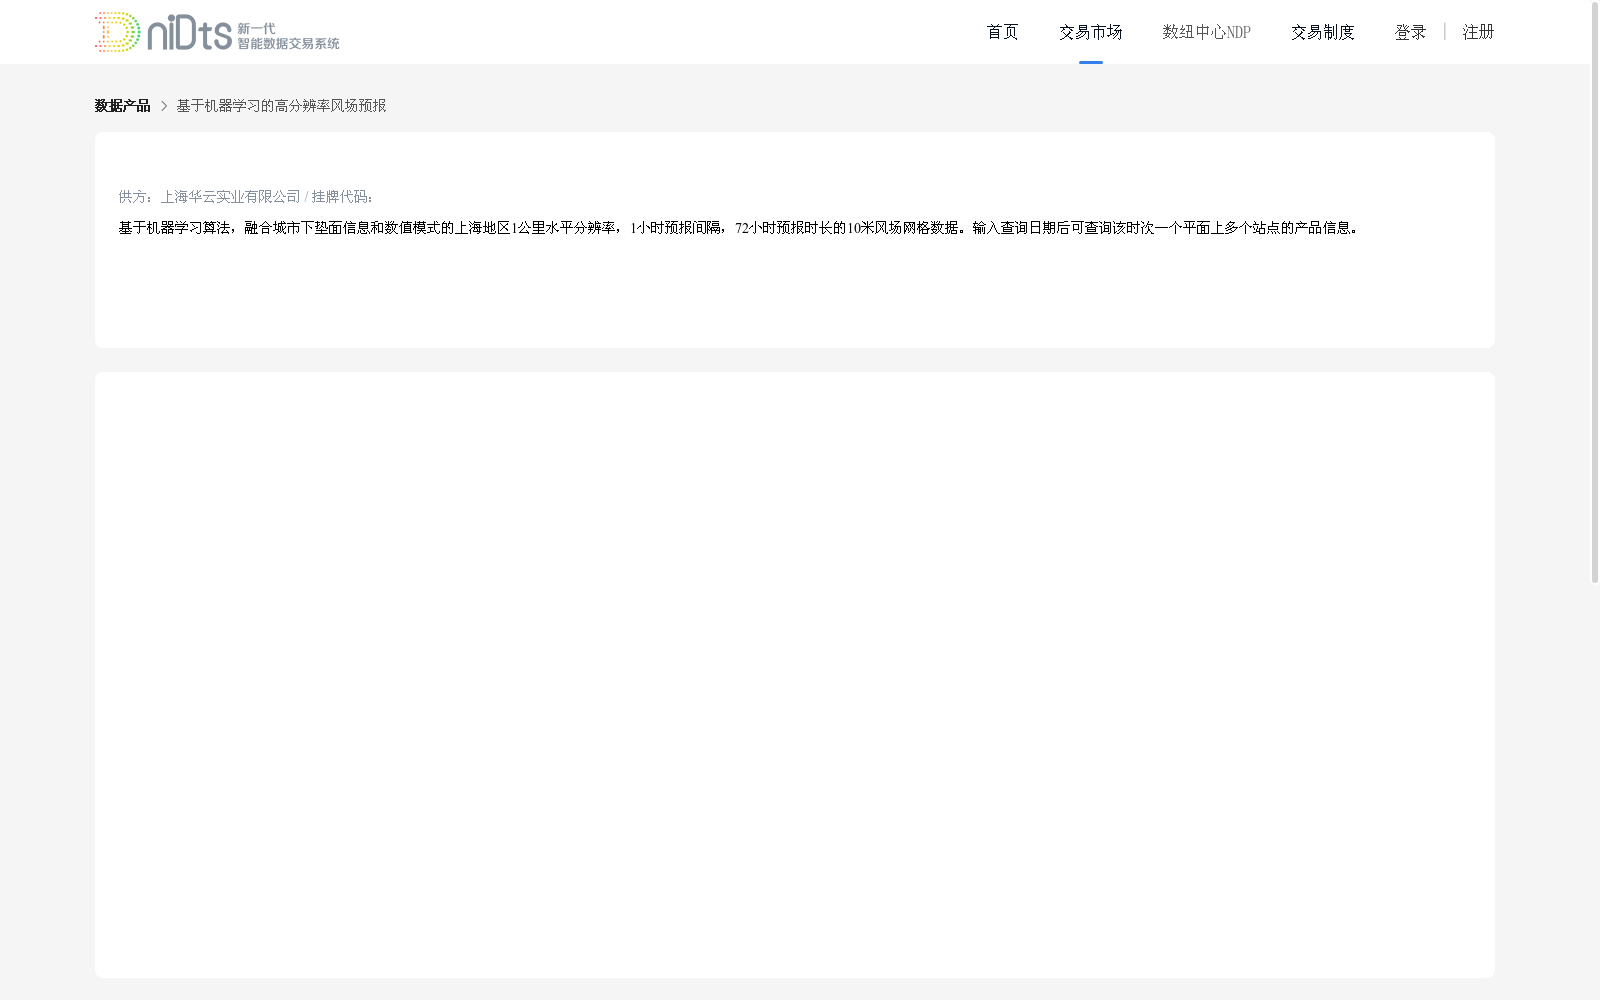Screen dimensions: 1600x1000
Task: Click the 新一代智能数据交易系统 tagline
Action: 288,36
